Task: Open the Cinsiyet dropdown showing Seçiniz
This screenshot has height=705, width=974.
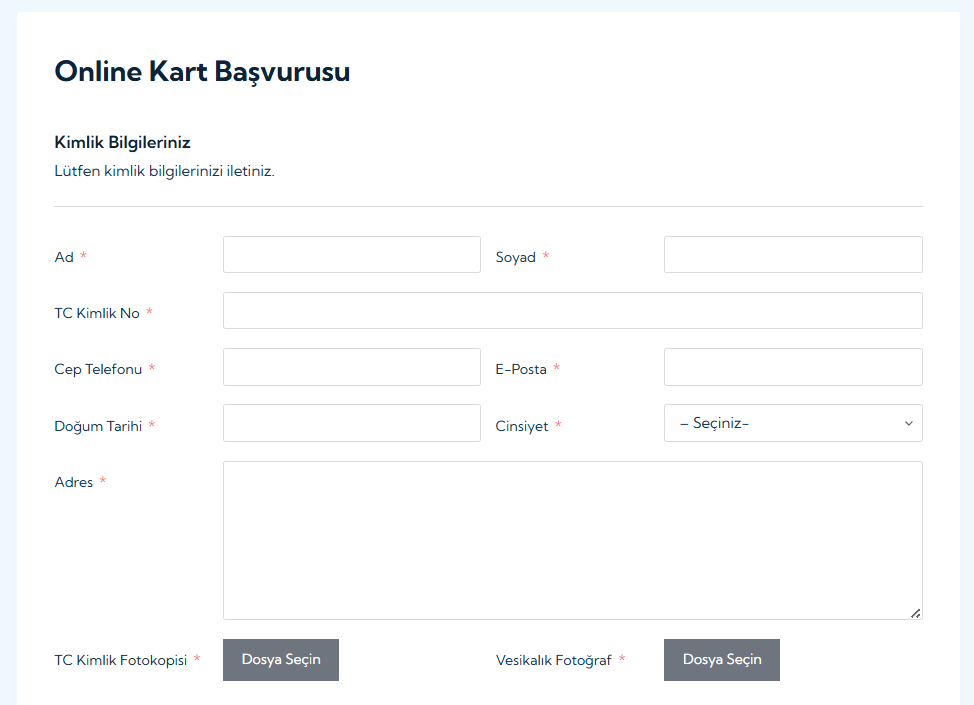Action: (x=780, y=423)
